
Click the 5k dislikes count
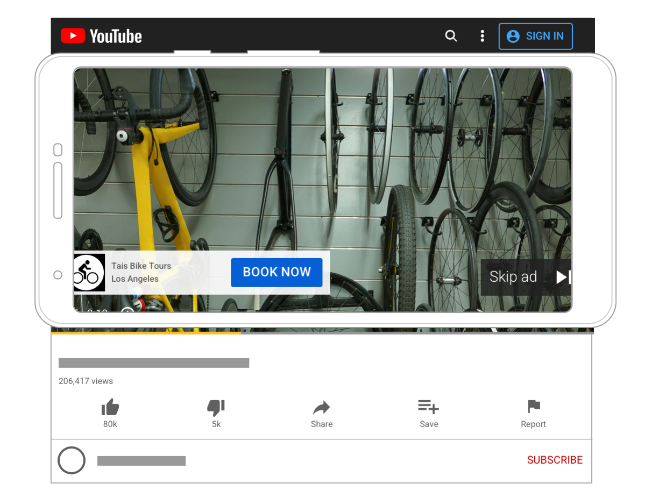click(x=216, y=424)
